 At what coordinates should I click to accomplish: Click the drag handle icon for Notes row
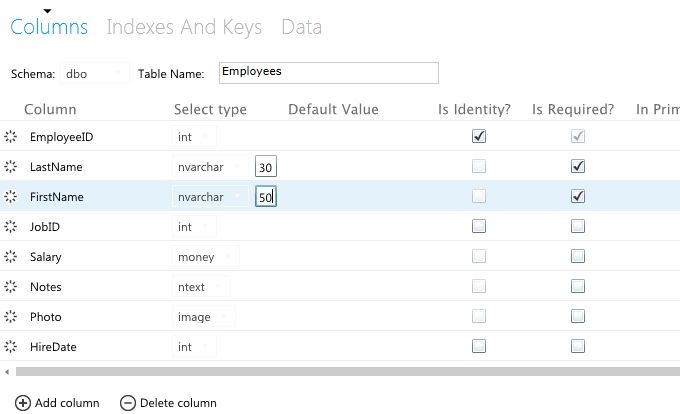click(11, 287)
